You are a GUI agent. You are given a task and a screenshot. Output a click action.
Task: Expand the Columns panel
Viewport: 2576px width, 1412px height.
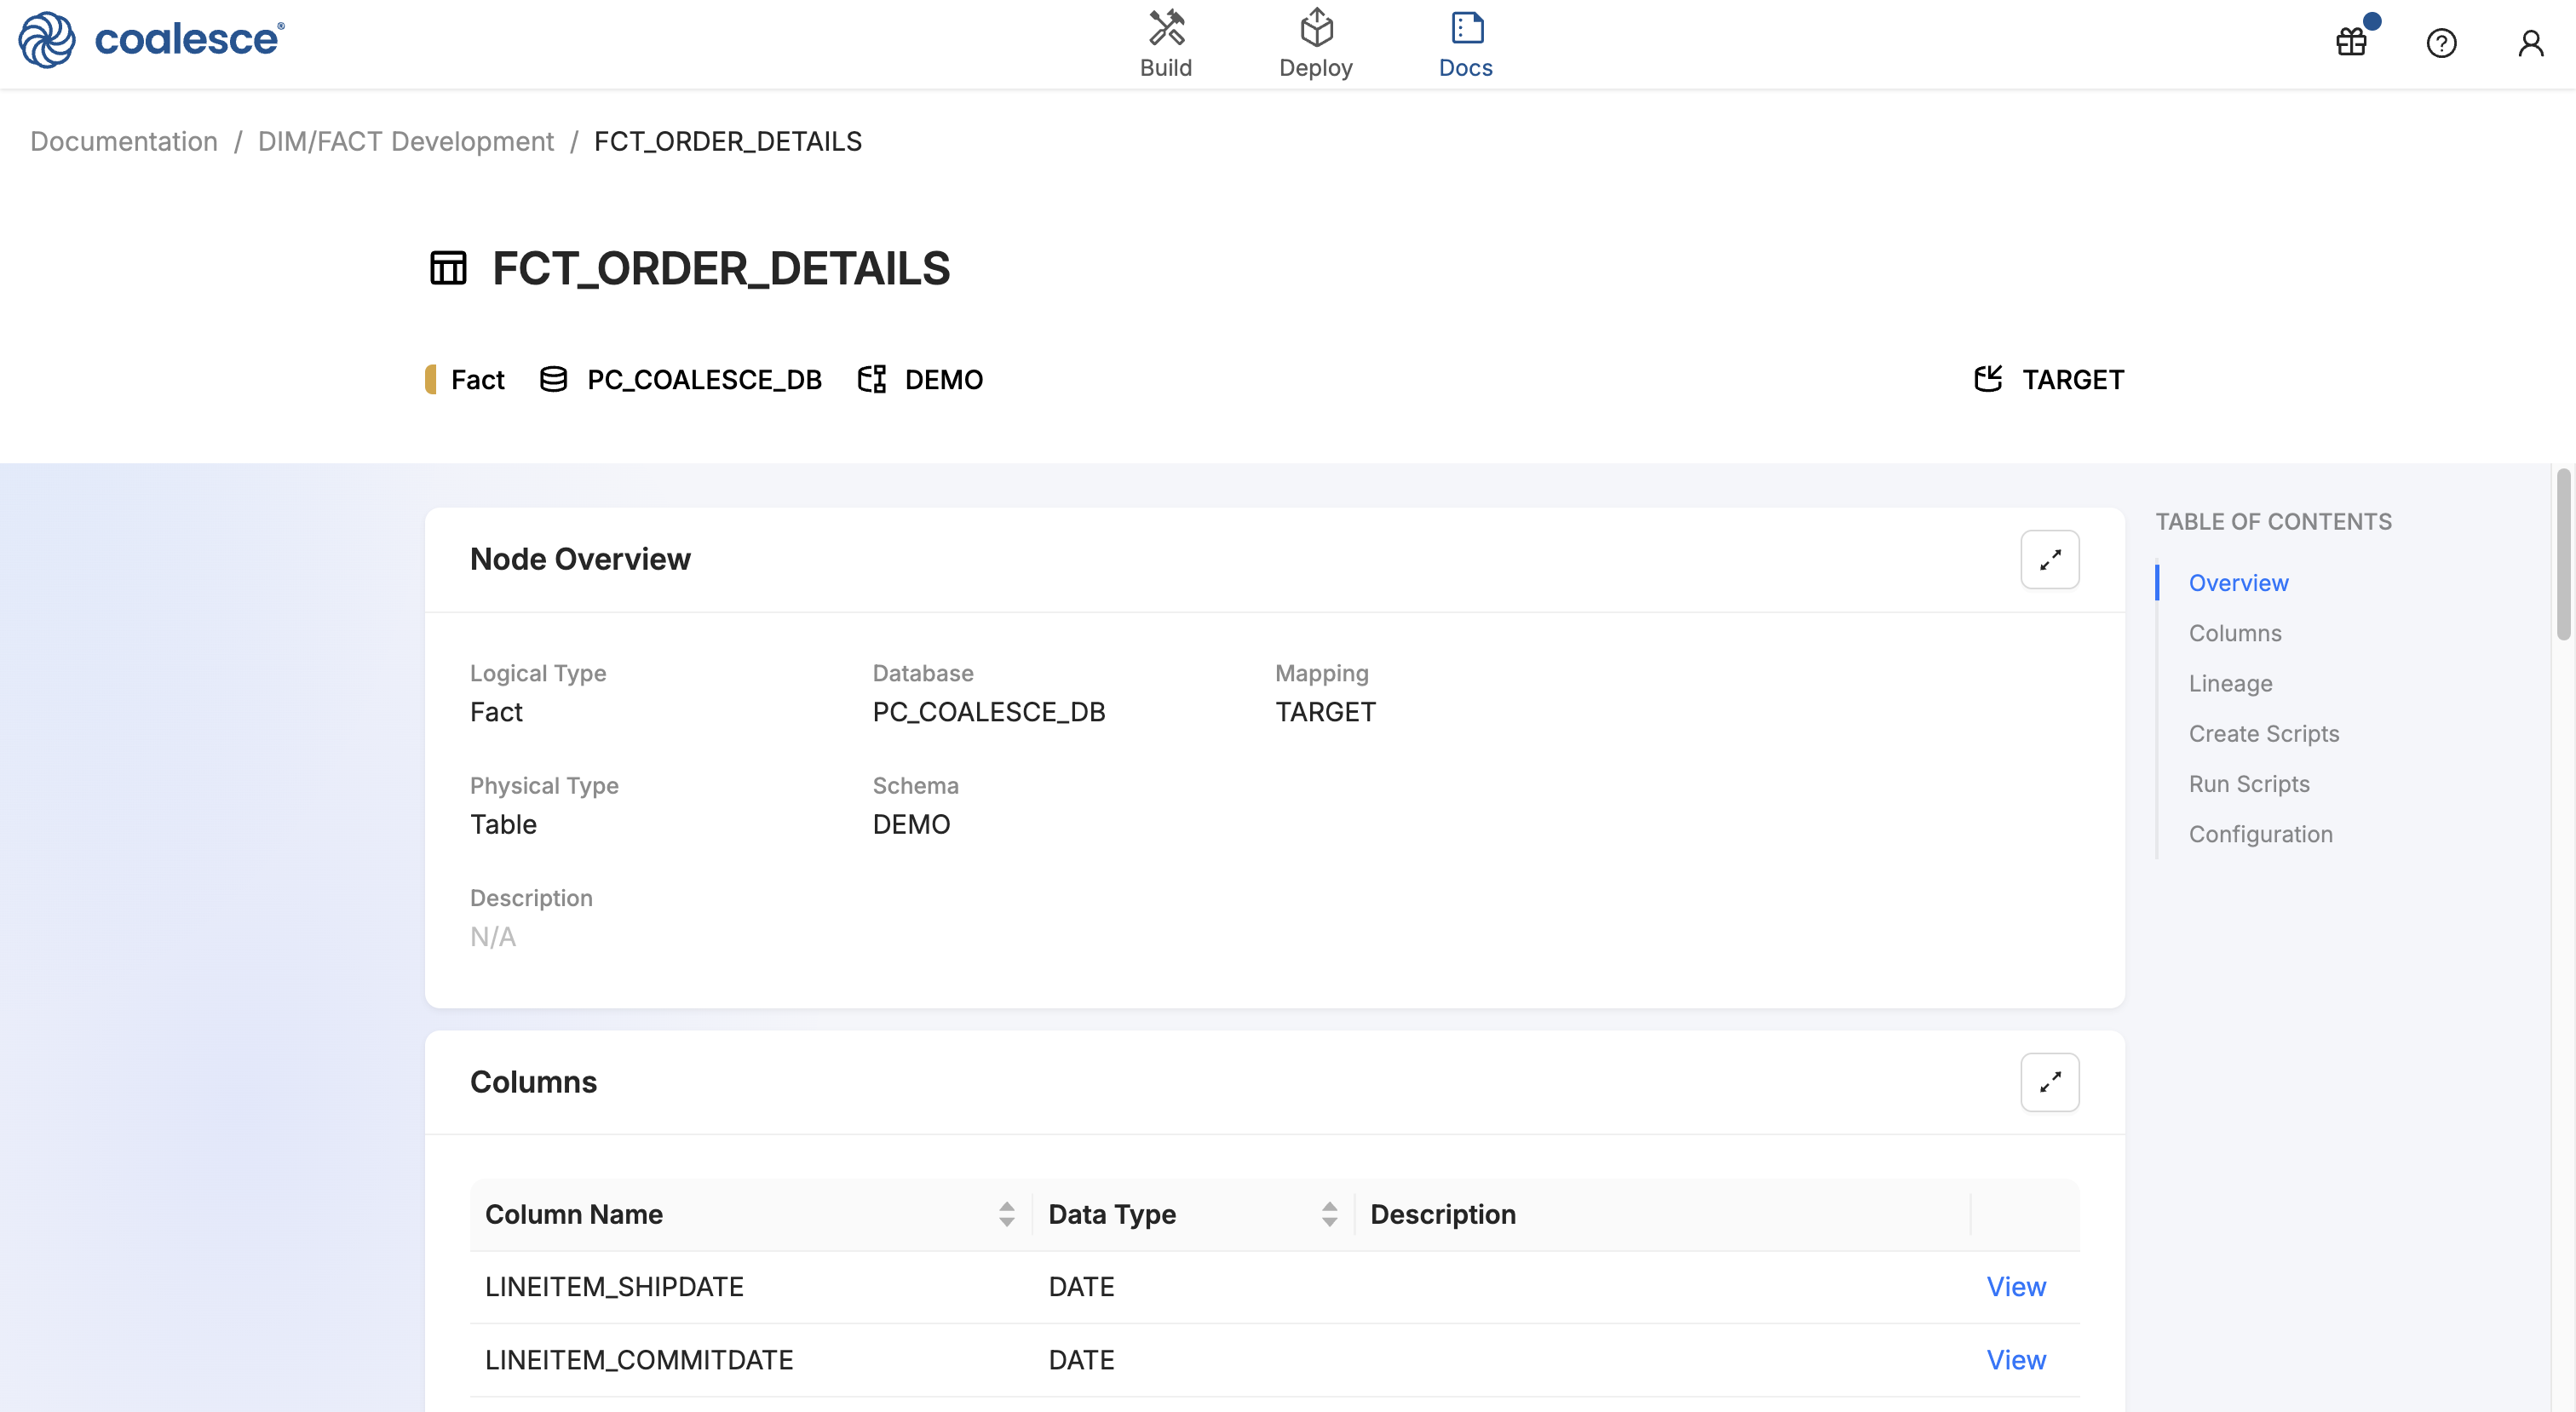pyautogui.click(x=2049, y=1082)
